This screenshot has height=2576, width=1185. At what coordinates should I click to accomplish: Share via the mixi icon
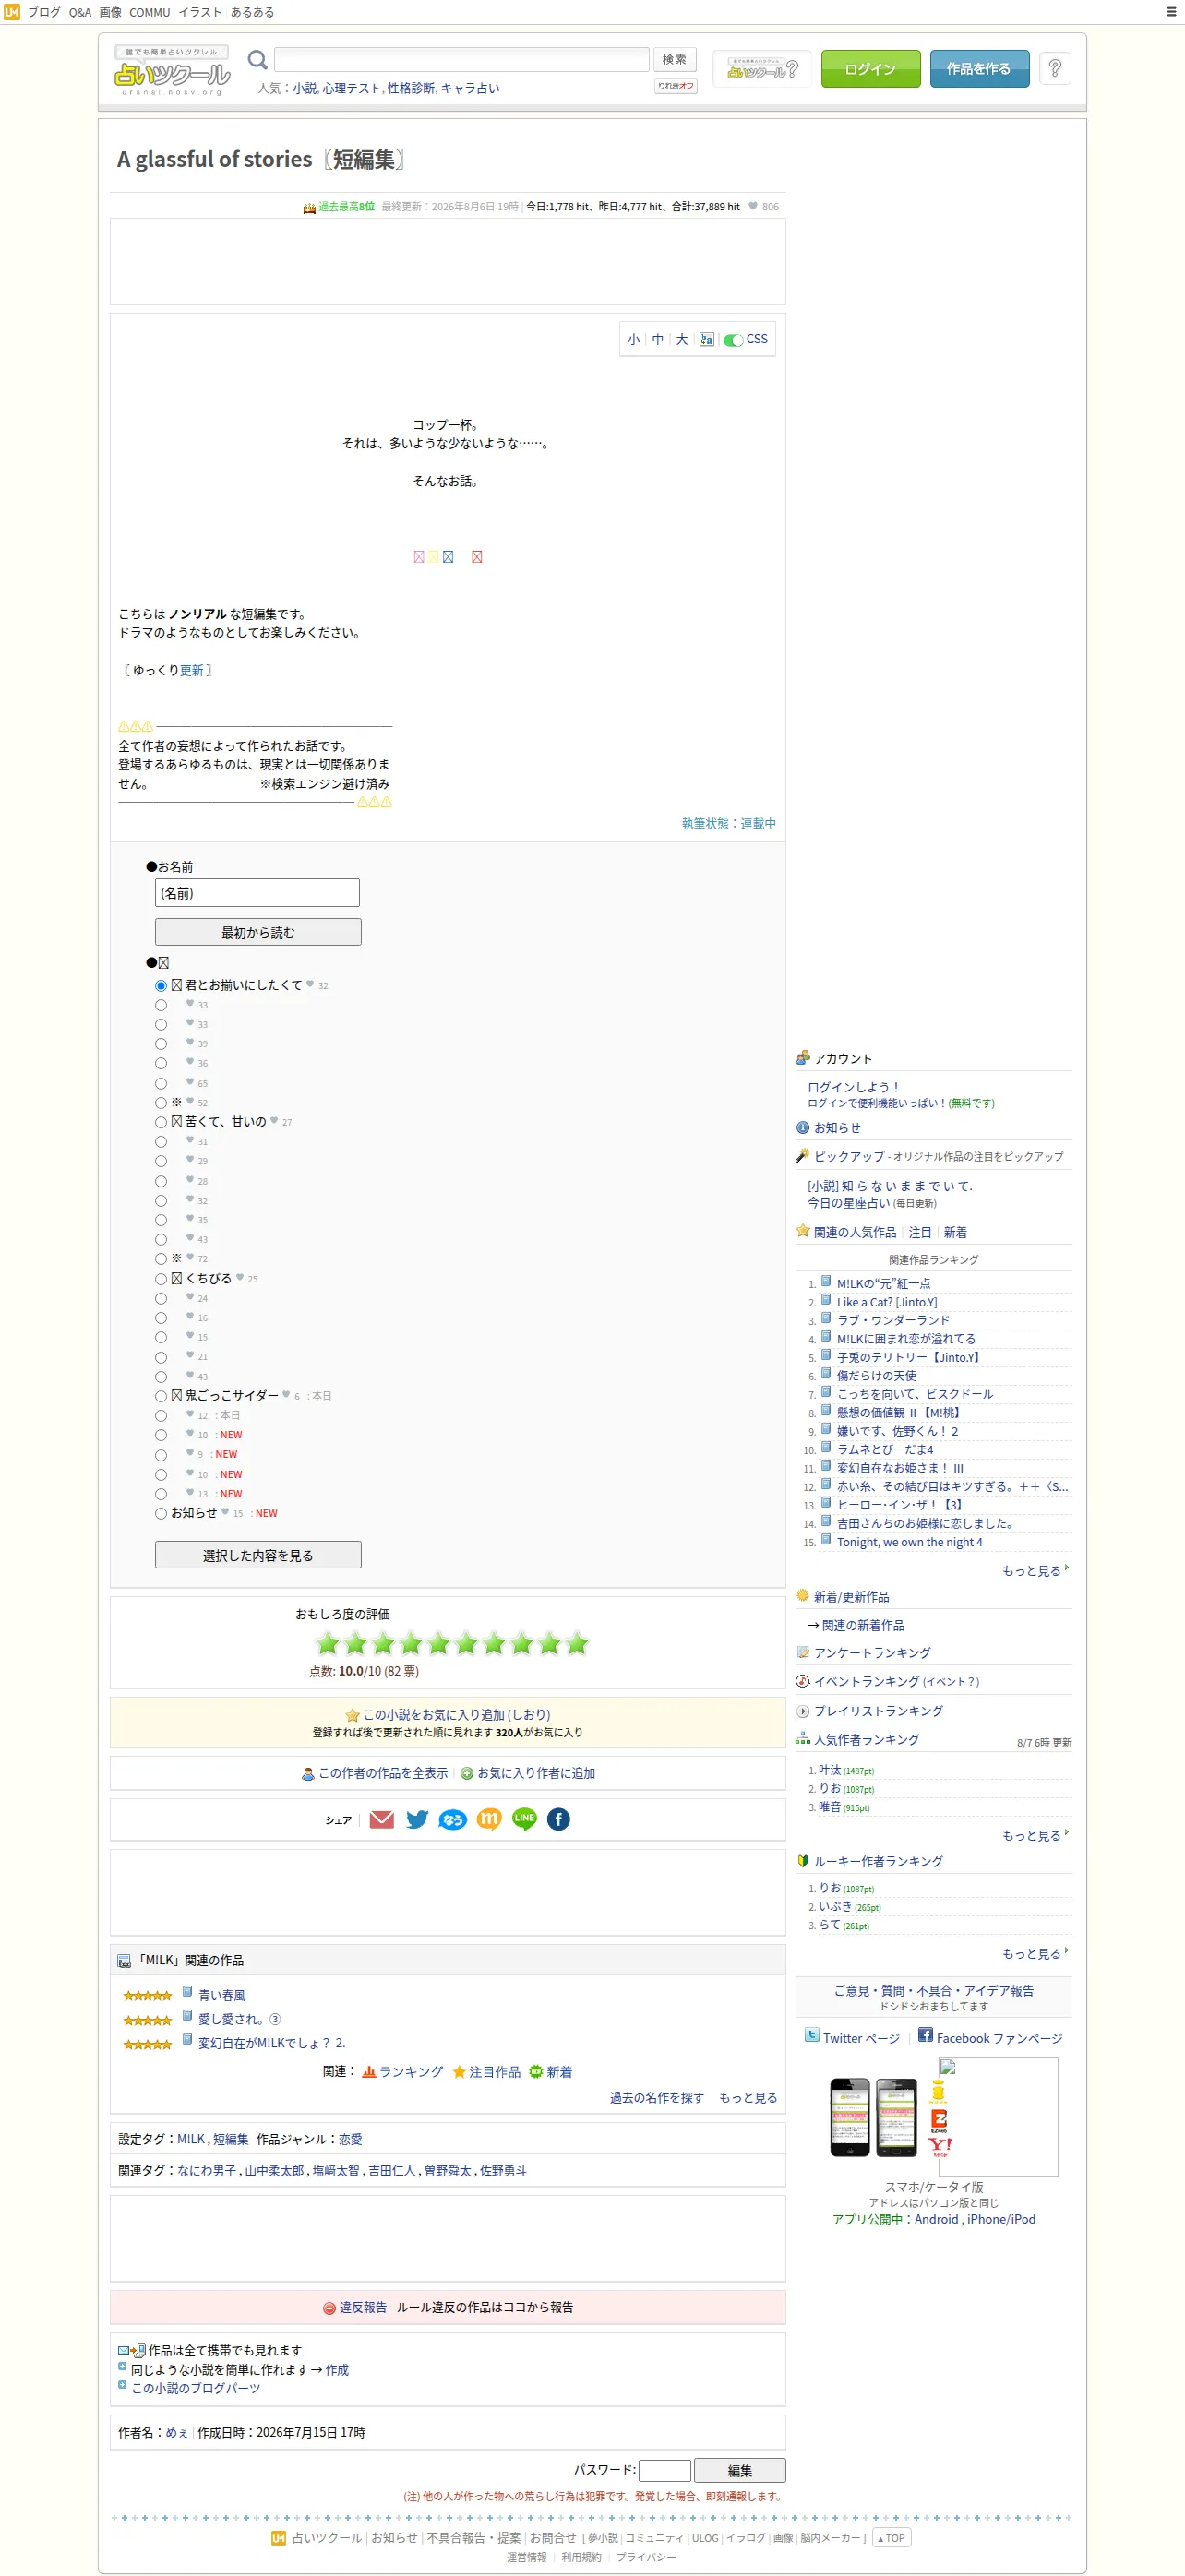point(488,1819)
